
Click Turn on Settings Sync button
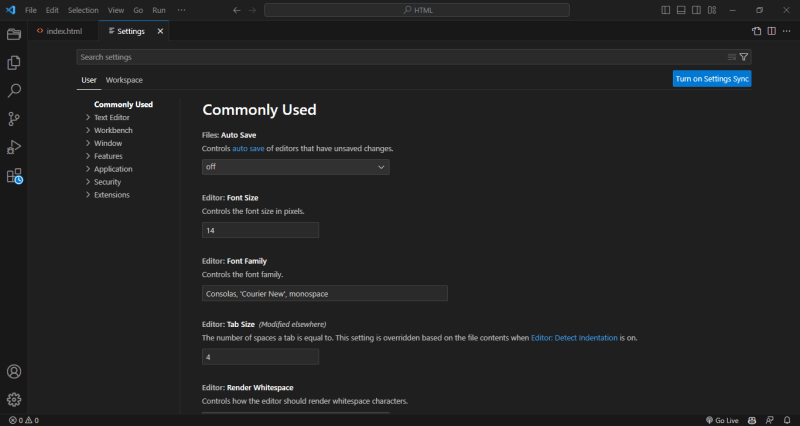coord(712,79)
